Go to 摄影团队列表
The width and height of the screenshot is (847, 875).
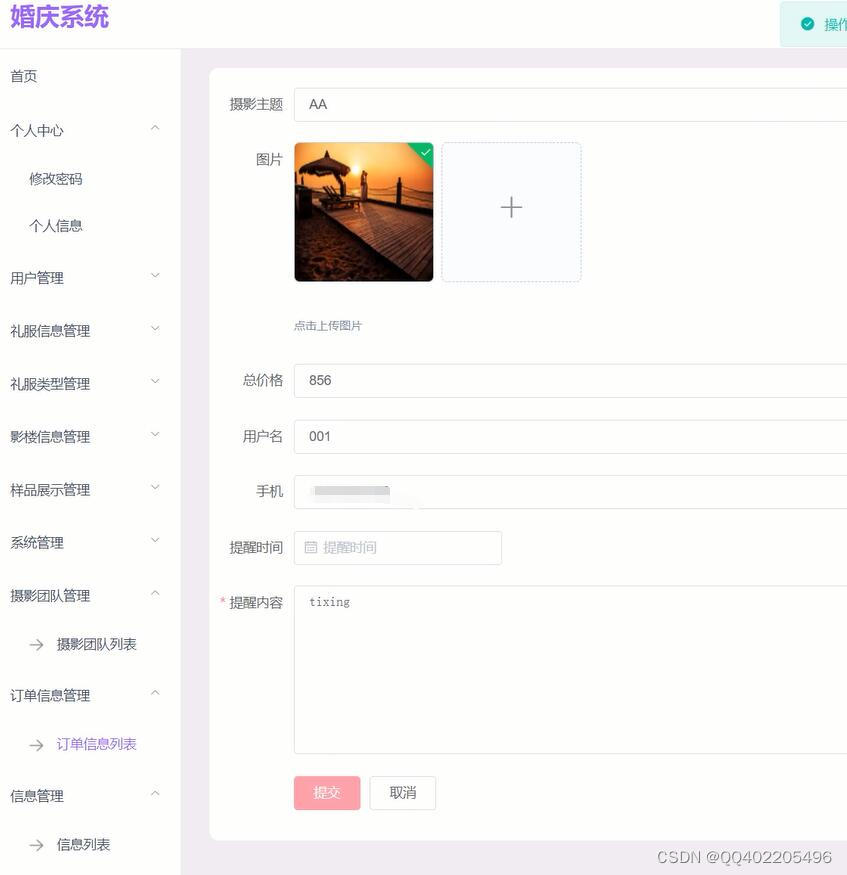97,645
